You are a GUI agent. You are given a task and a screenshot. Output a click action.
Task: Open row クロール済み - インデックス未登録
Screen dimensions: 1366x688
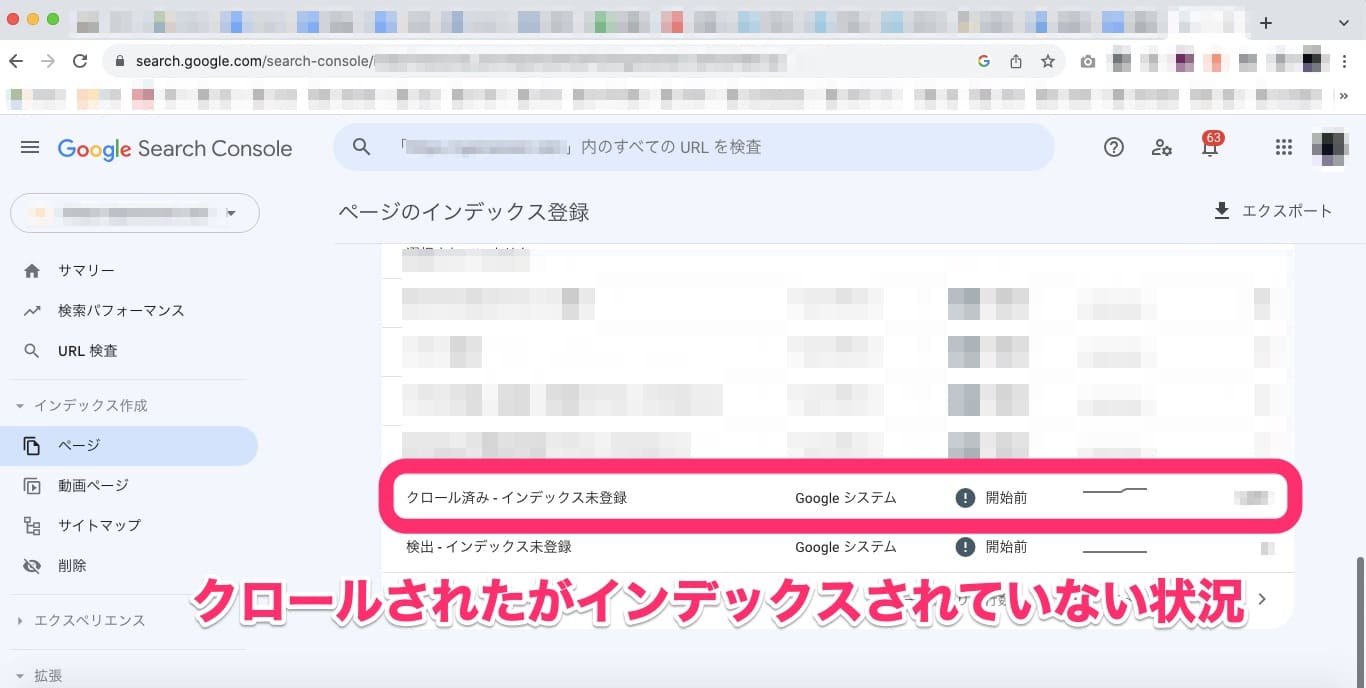pyautogui.click(x=840, y=497)
